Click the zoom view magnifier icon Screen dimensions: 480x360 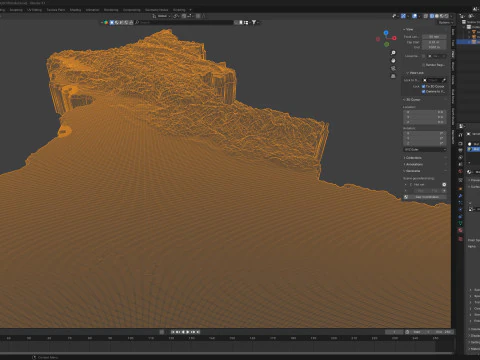pos(393,53)
